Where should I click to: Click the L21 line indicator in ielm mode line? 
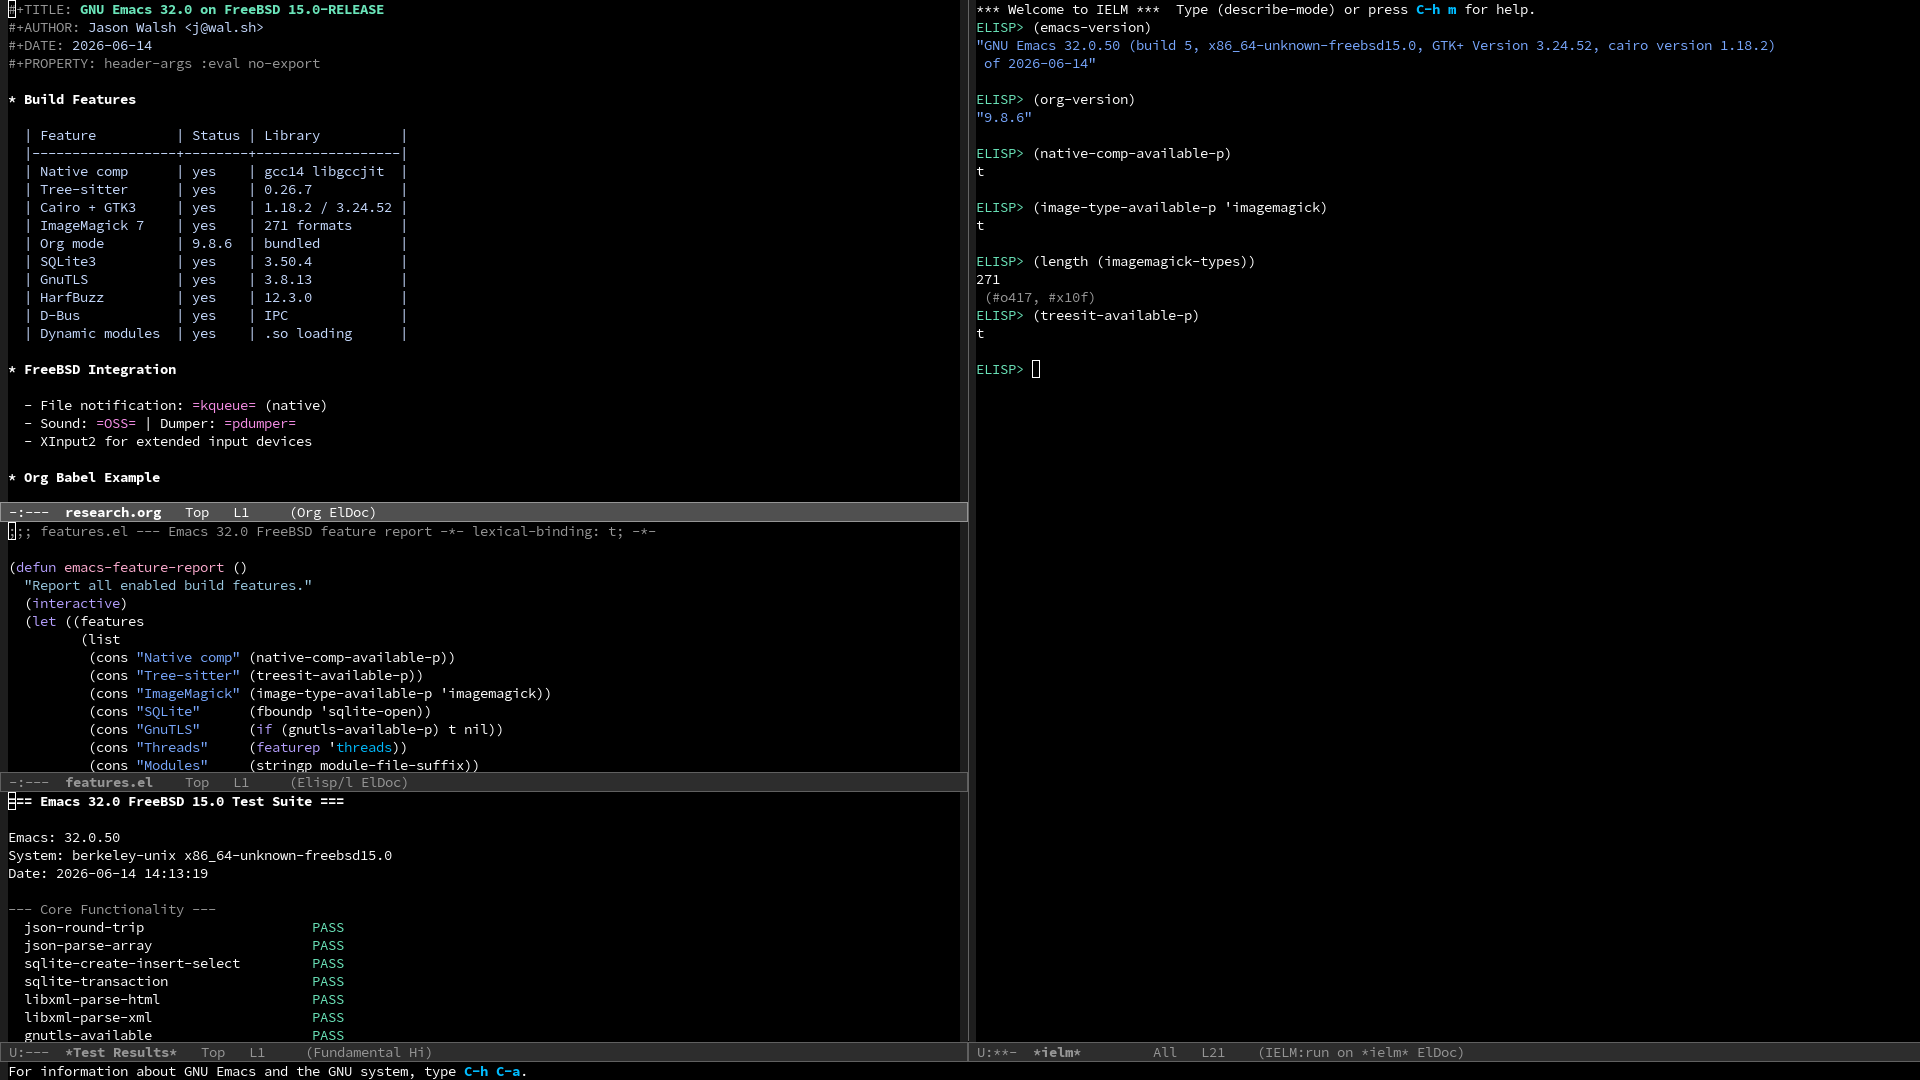[x=1213, y=1052]
